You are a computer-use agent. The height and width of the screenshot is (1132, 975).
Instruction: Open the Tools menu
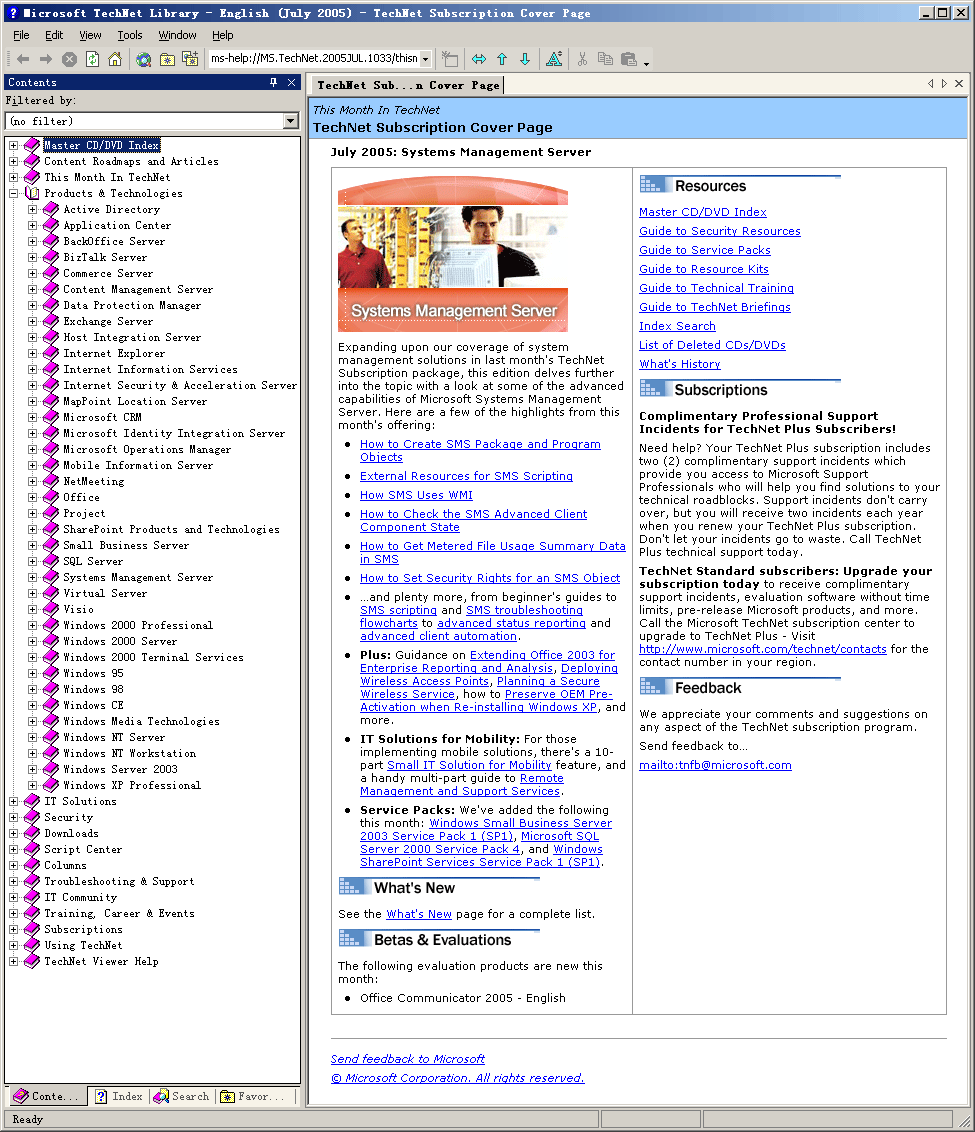pyautogui.click(x=130, y=35)
